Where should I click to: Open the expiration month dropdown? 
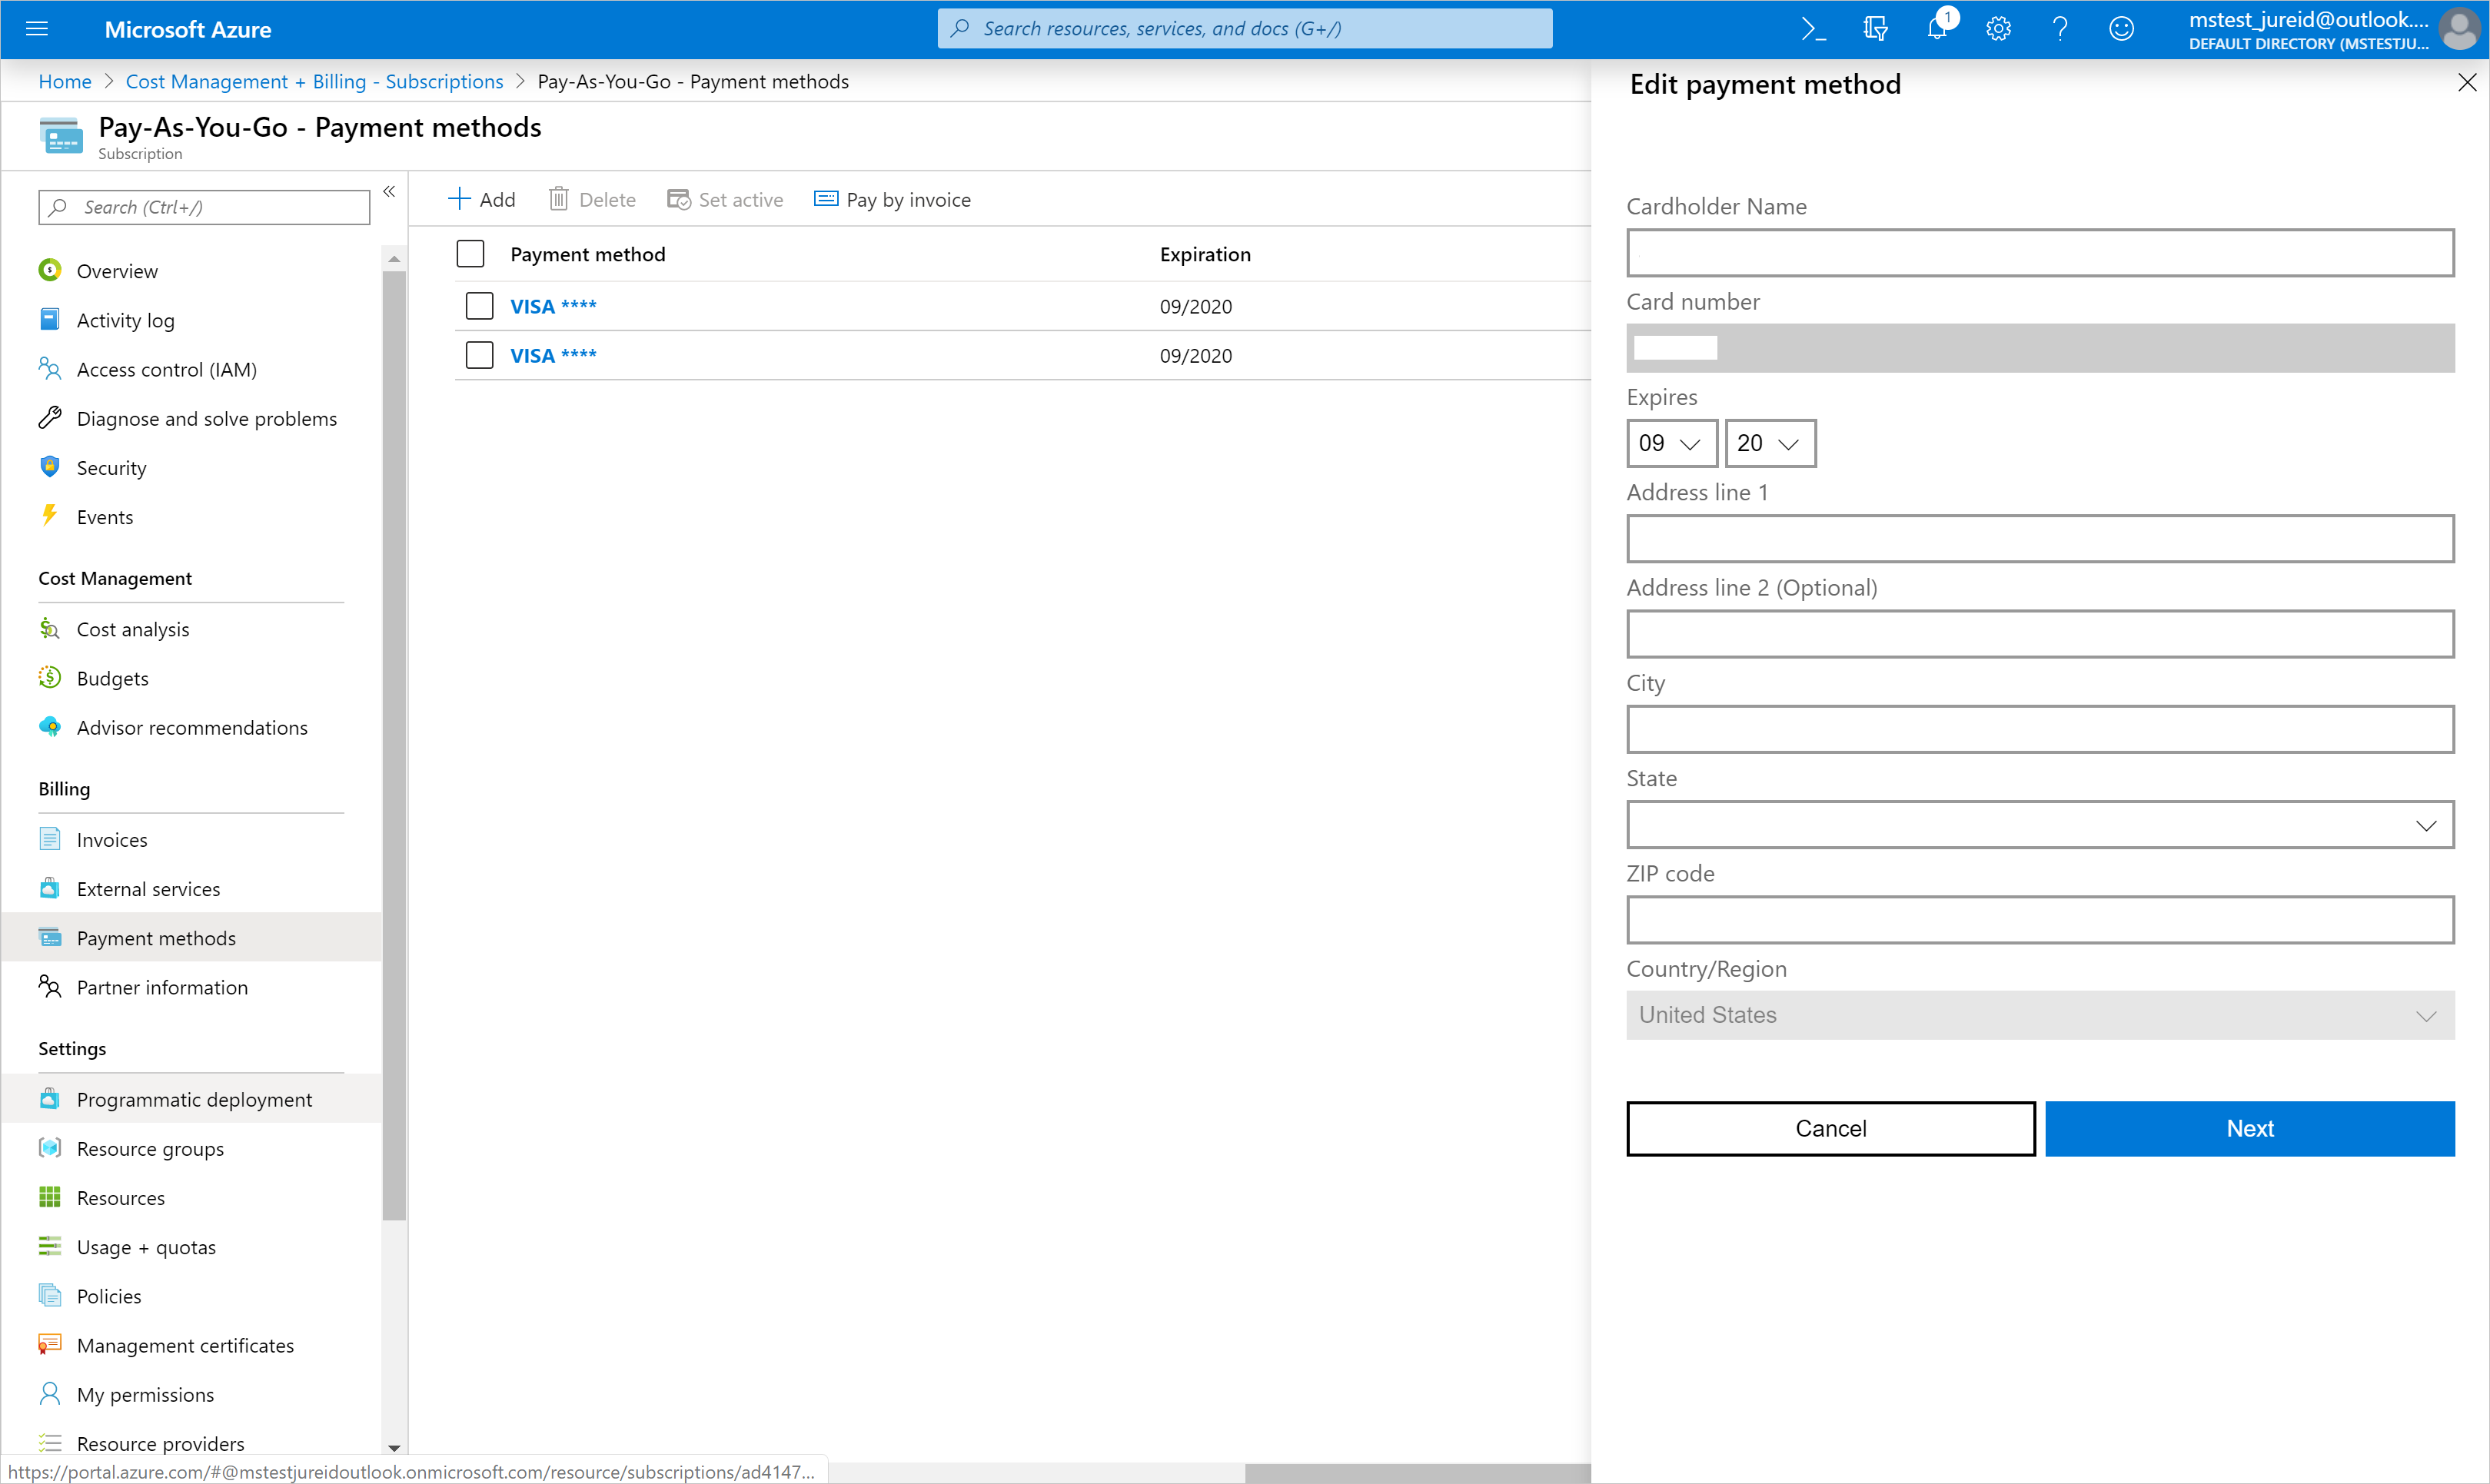(1671, 443)
